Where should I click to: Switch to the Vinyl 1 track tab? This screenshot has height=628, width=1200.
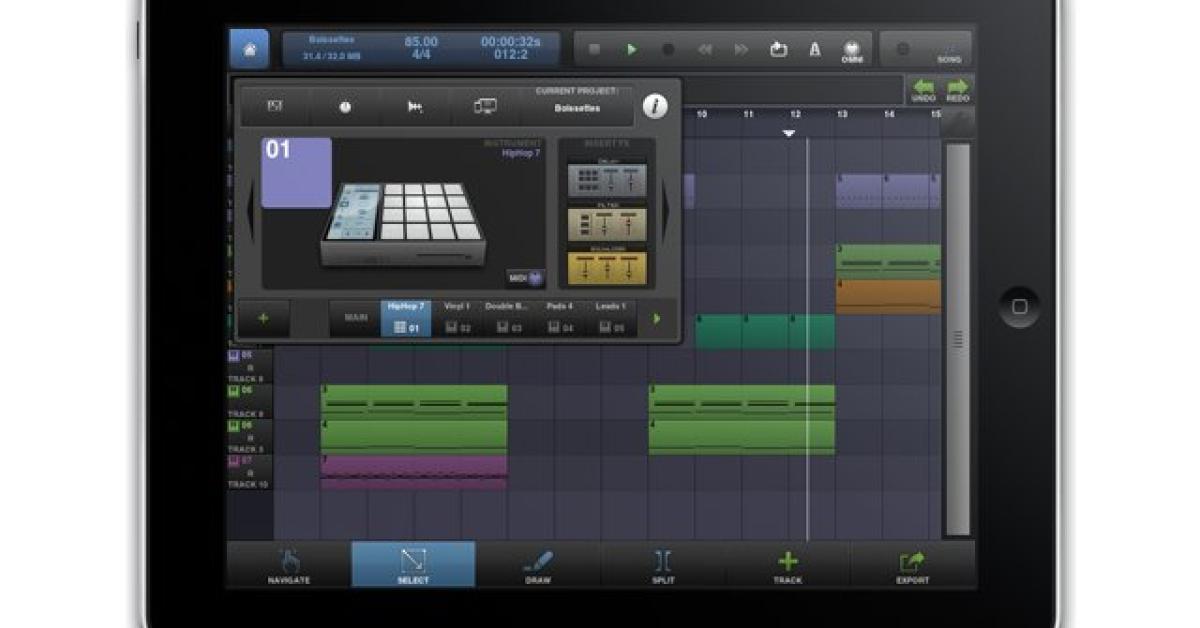pyautogui.click(x=457, y=318)
